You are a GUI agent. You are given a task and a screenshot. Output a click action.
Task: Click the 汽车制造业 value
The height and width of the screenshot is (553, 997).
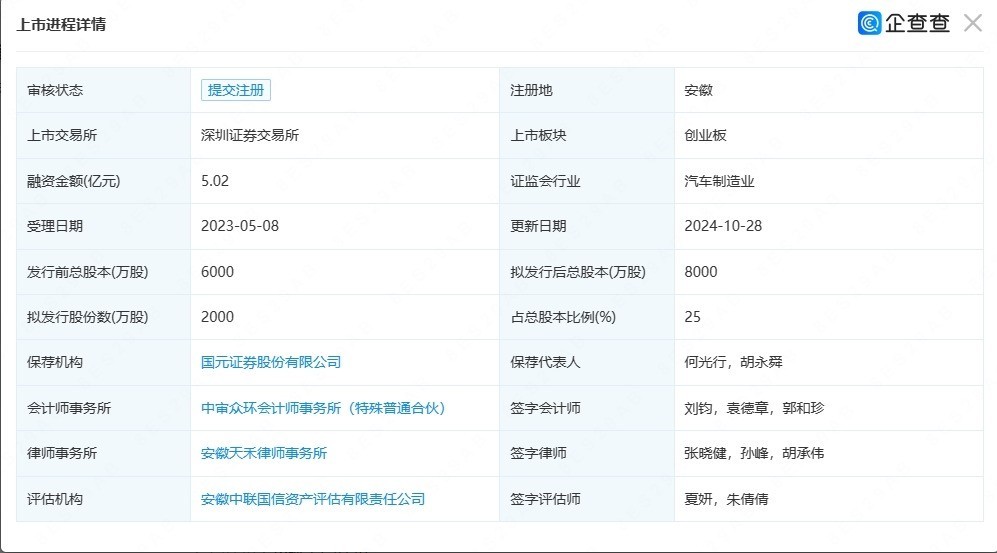point(719,181)
